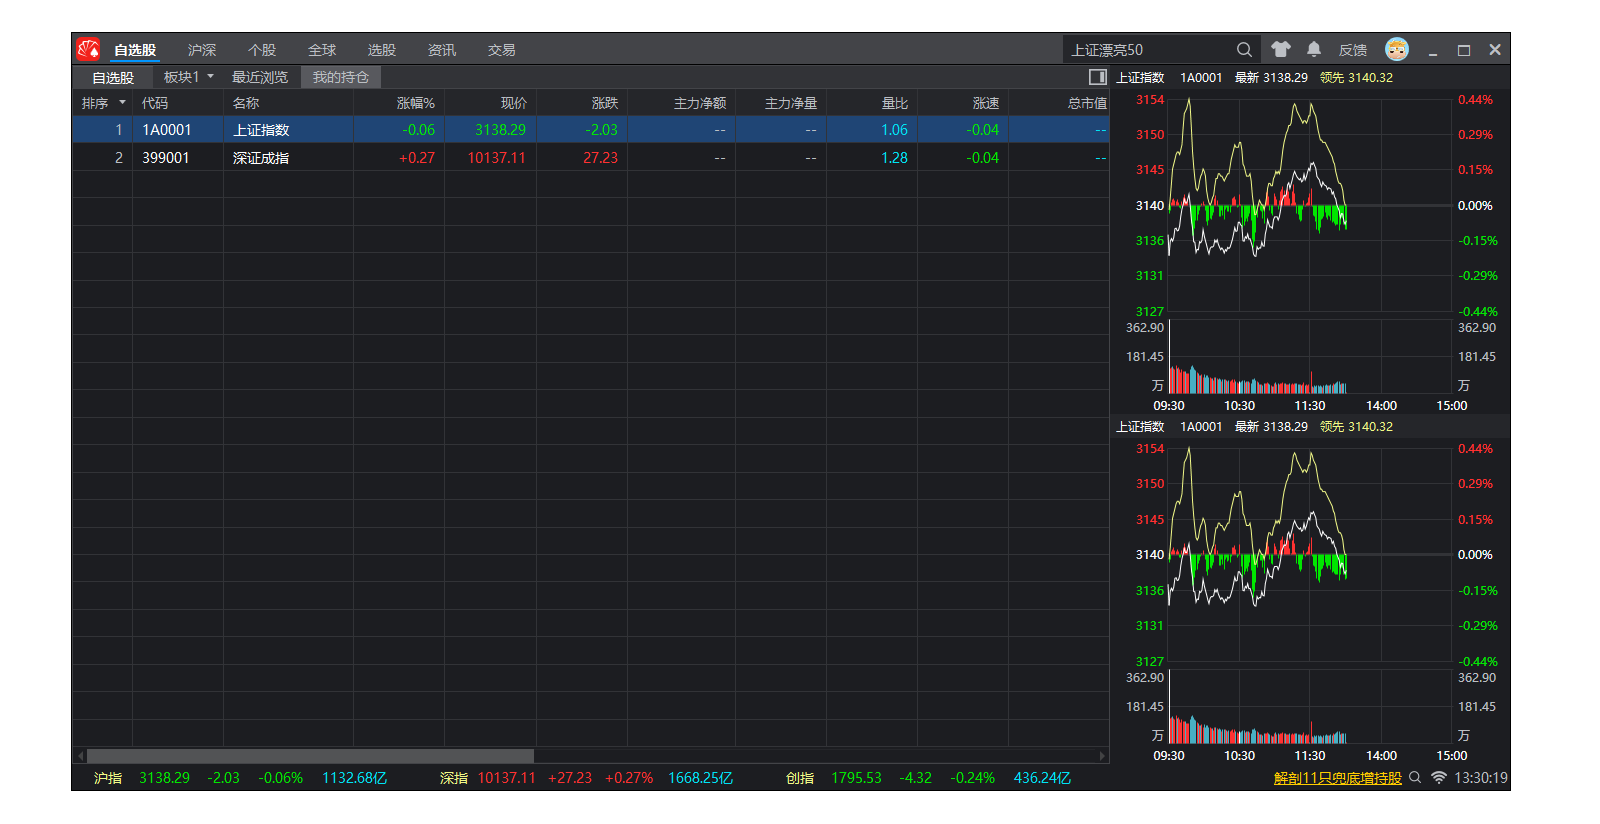1600x824 pixels.
Task: Sort by the 量比 column header
Action: [894, 103]
